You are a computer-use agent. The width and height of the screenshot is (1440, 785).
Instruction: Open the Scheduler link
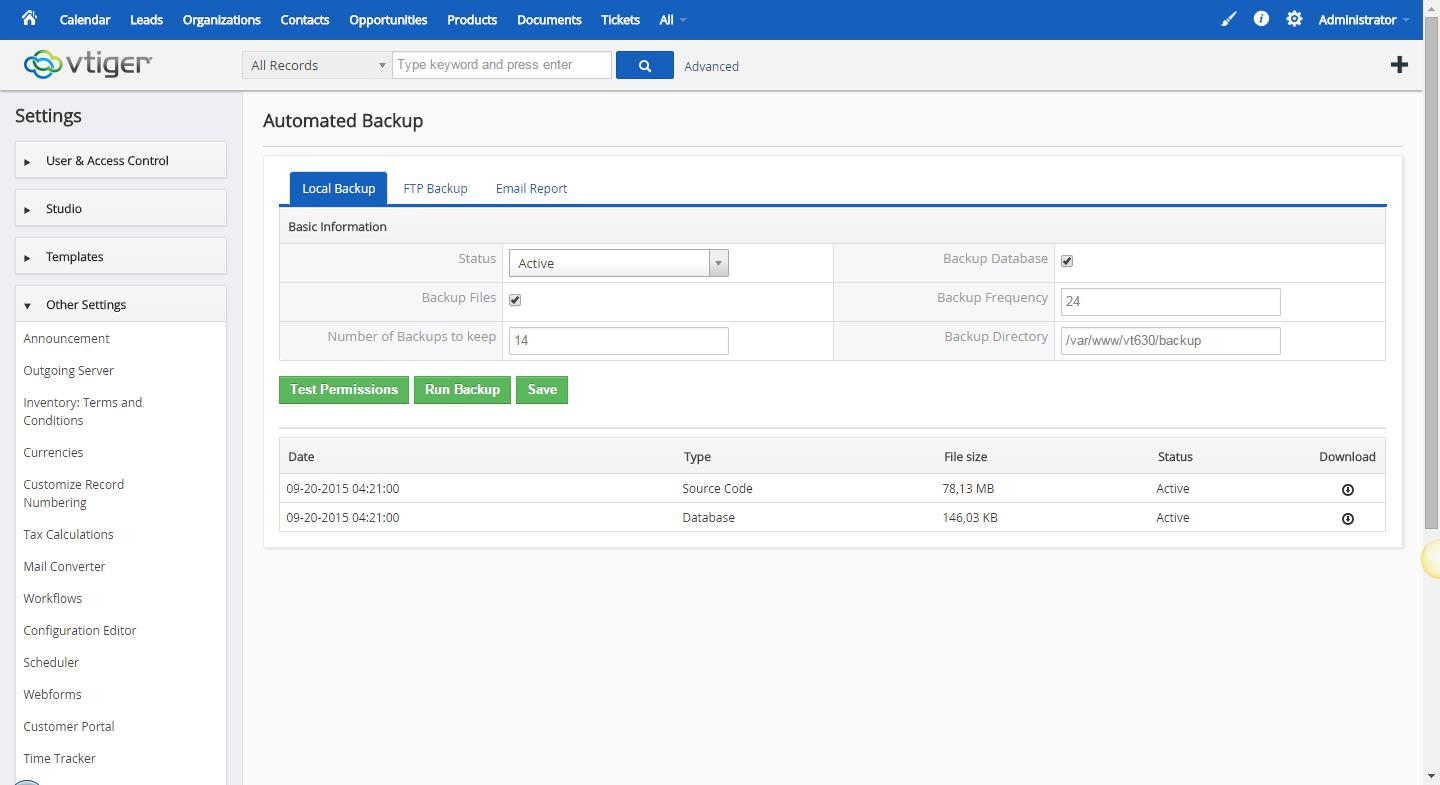[x=51, y=663]
